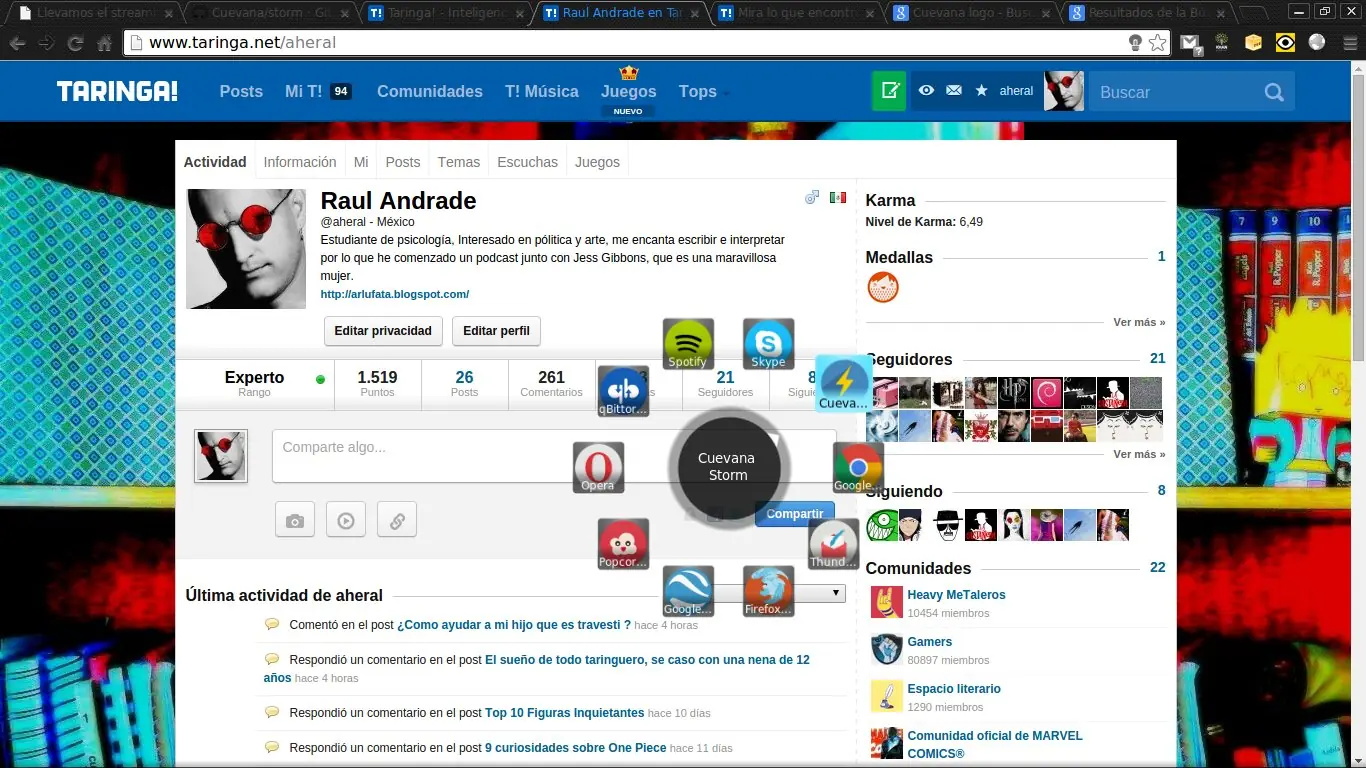The image size is (1366, 768).
Task: Toggle the eye notifications icon in Taringa header
Action: [927, 91]
